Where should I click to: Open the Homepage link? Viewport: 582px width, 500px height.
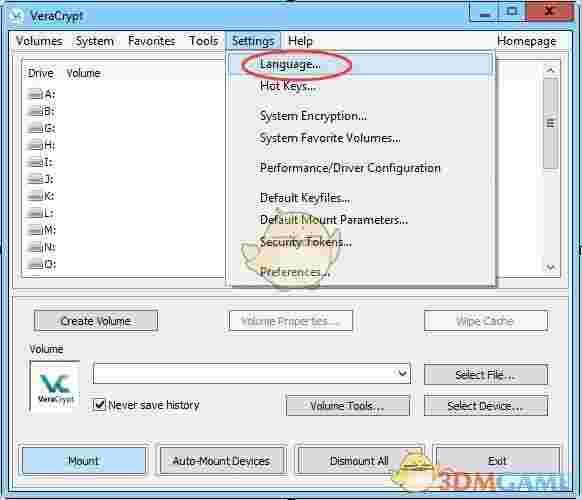pos(526,41)
